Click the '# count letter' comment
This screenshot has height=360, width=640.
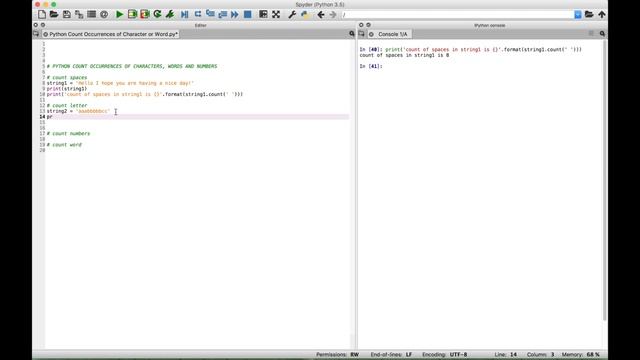click(67, 105)
